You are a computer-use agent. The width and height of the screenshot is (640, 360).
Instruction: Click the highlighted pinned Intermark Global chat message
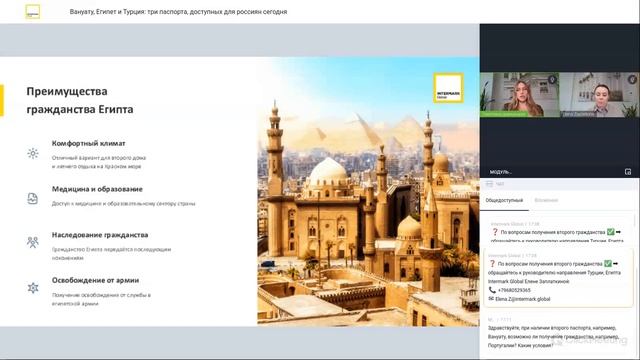[x=558, y=278]
